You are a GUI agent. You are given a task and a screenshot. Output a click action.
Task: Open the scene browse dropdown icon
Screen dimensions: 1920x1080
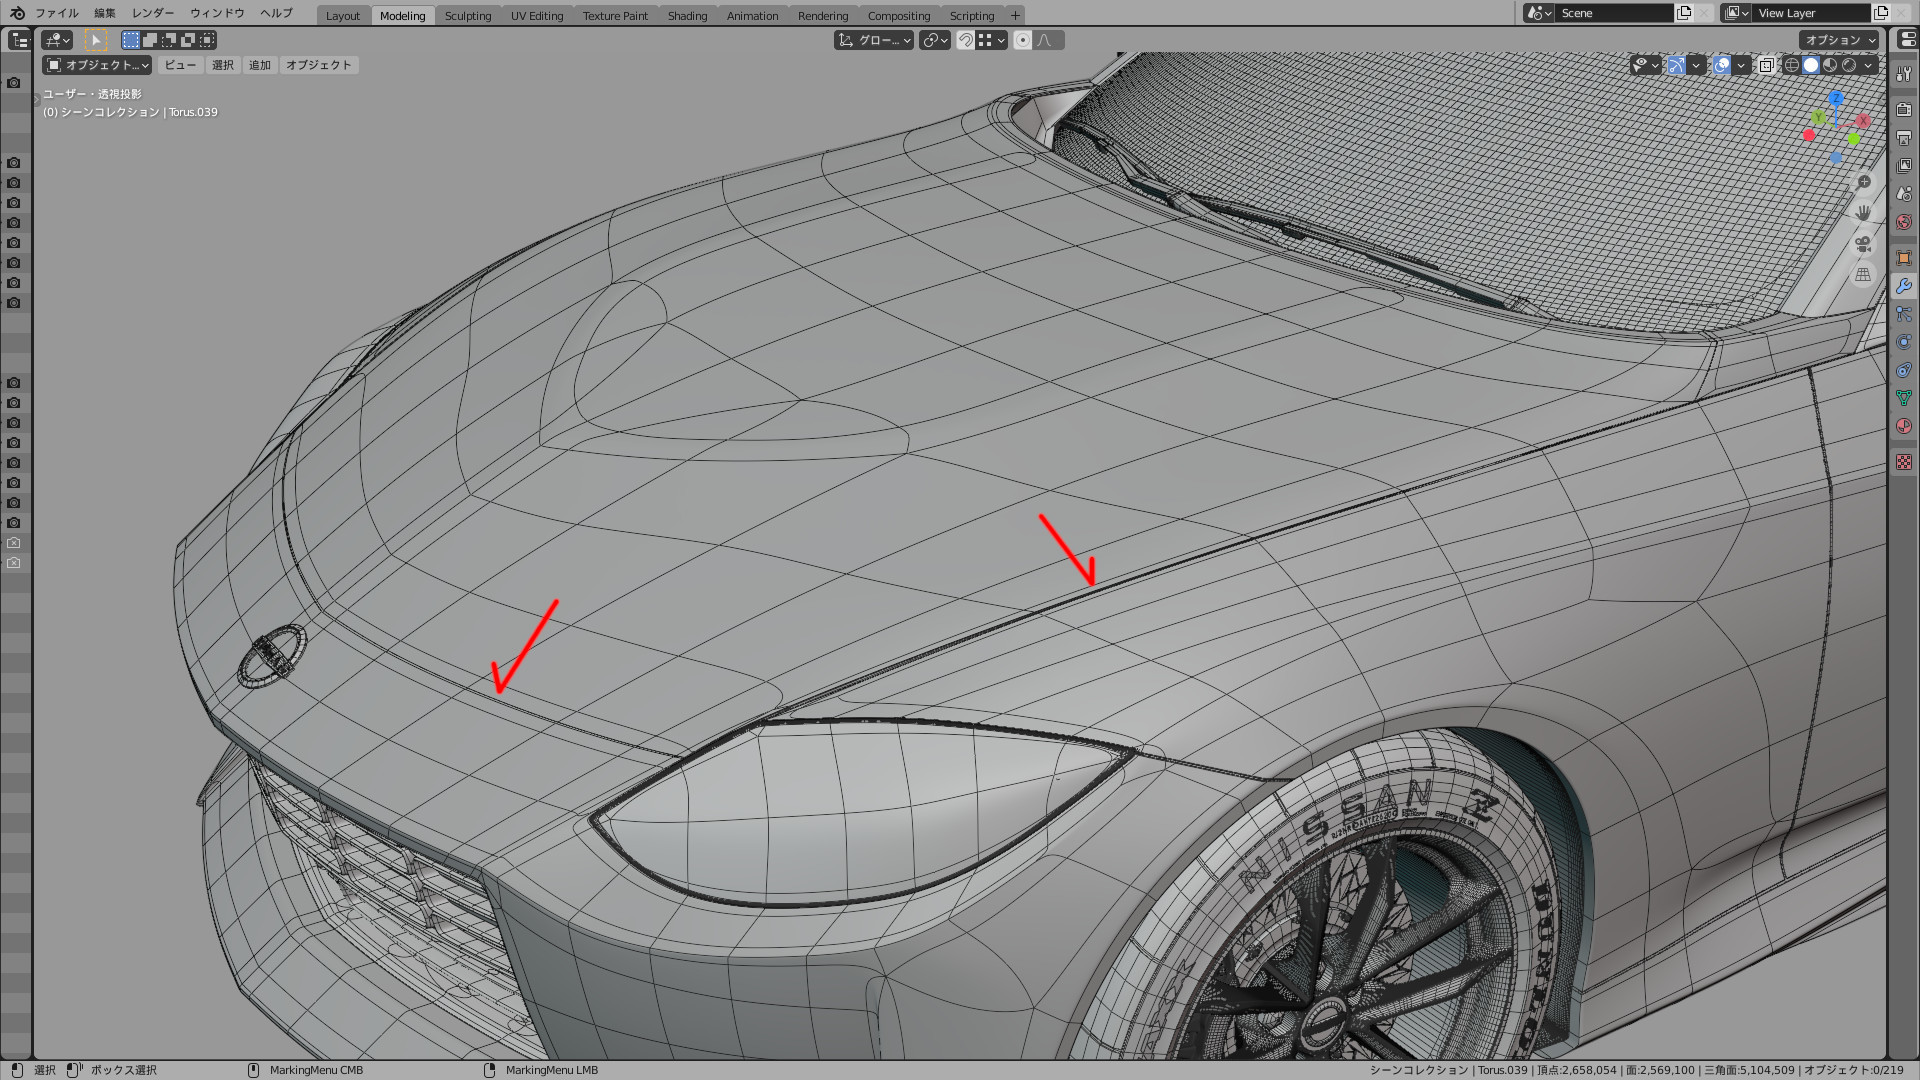click(1539, 13)
